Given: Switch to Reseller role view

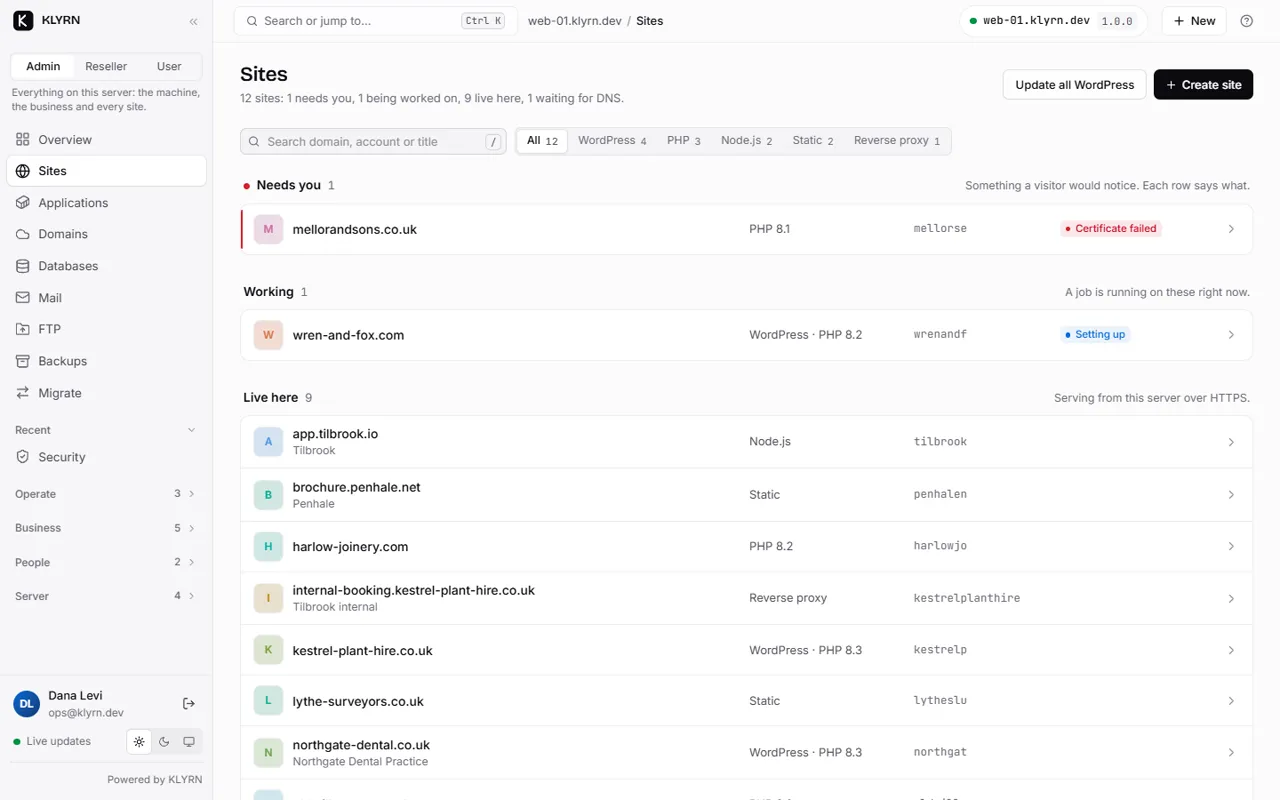Looking at the screenshot, I should [x=106, y=66].
